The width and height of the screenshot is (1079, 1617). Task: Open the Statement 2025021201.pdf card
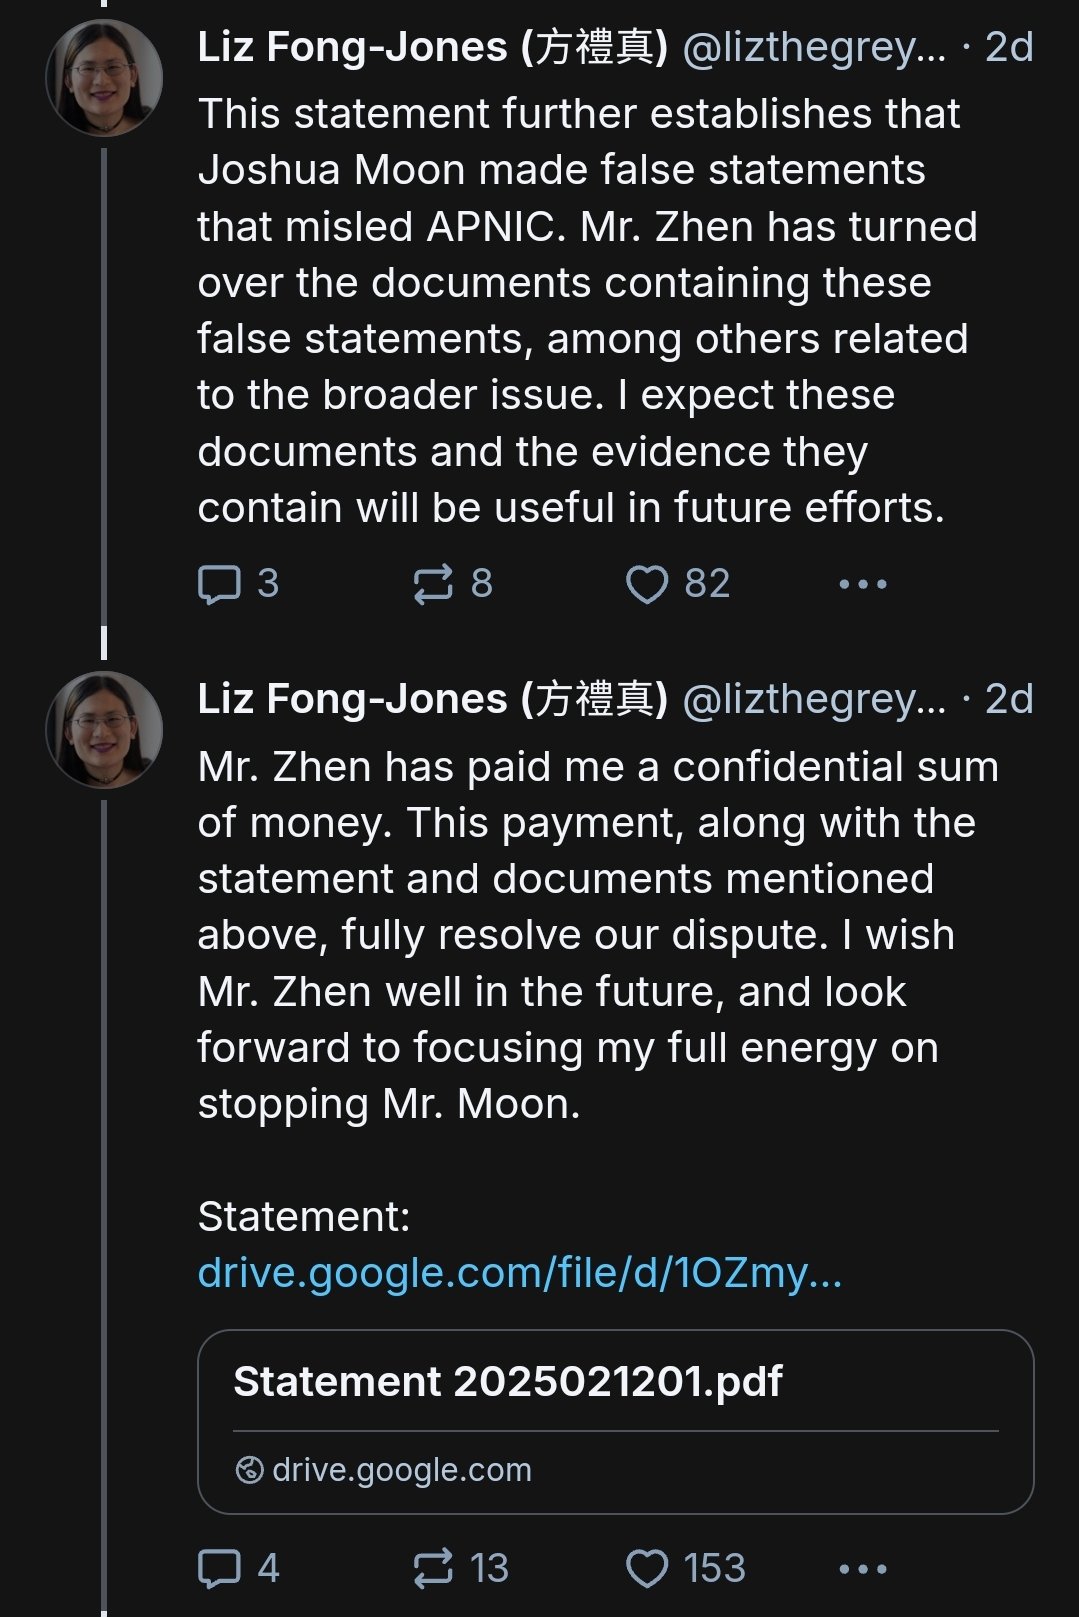[x=615, y=1421]
